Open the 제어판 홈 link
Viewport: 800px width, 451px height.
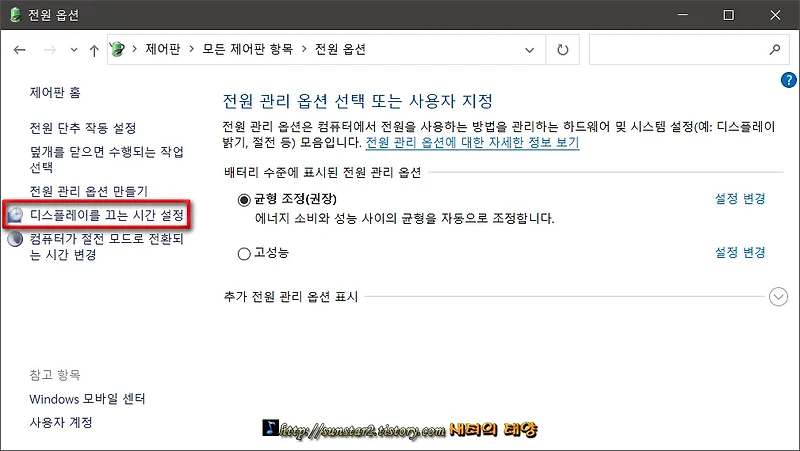pos(55,92)
